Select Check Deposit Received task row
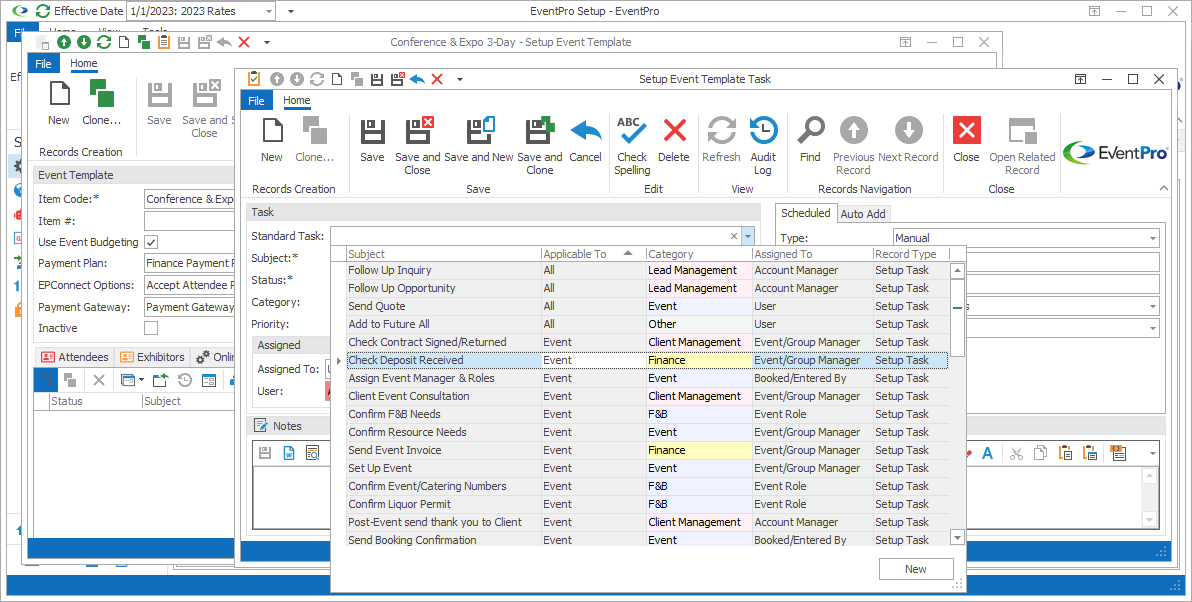1192x602 pixels. pos(647,360)
